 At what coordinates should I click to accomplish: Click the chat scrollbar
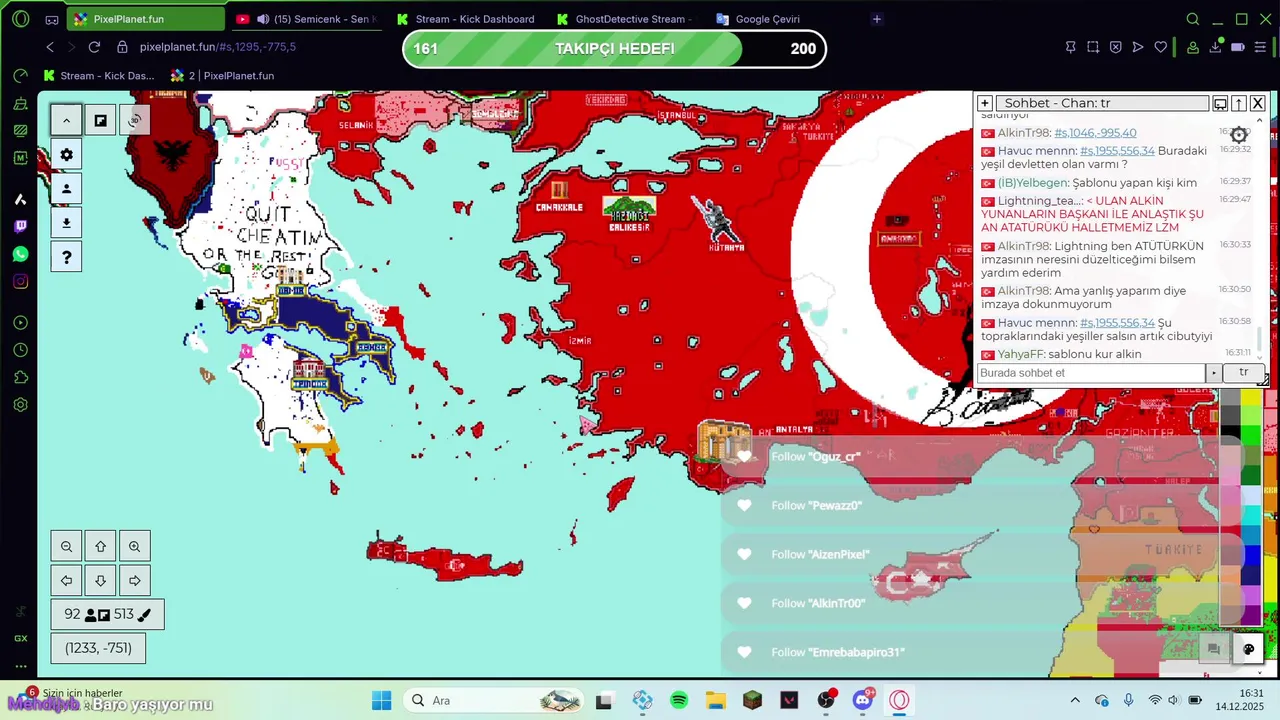click(x=1260, y=340)
